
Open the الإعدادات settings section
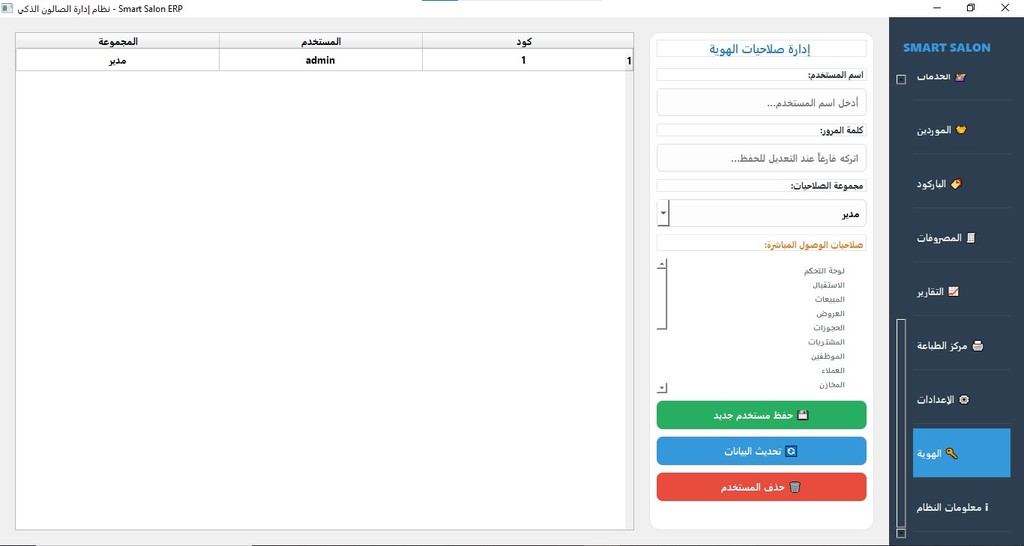click(x=961, y=399)
